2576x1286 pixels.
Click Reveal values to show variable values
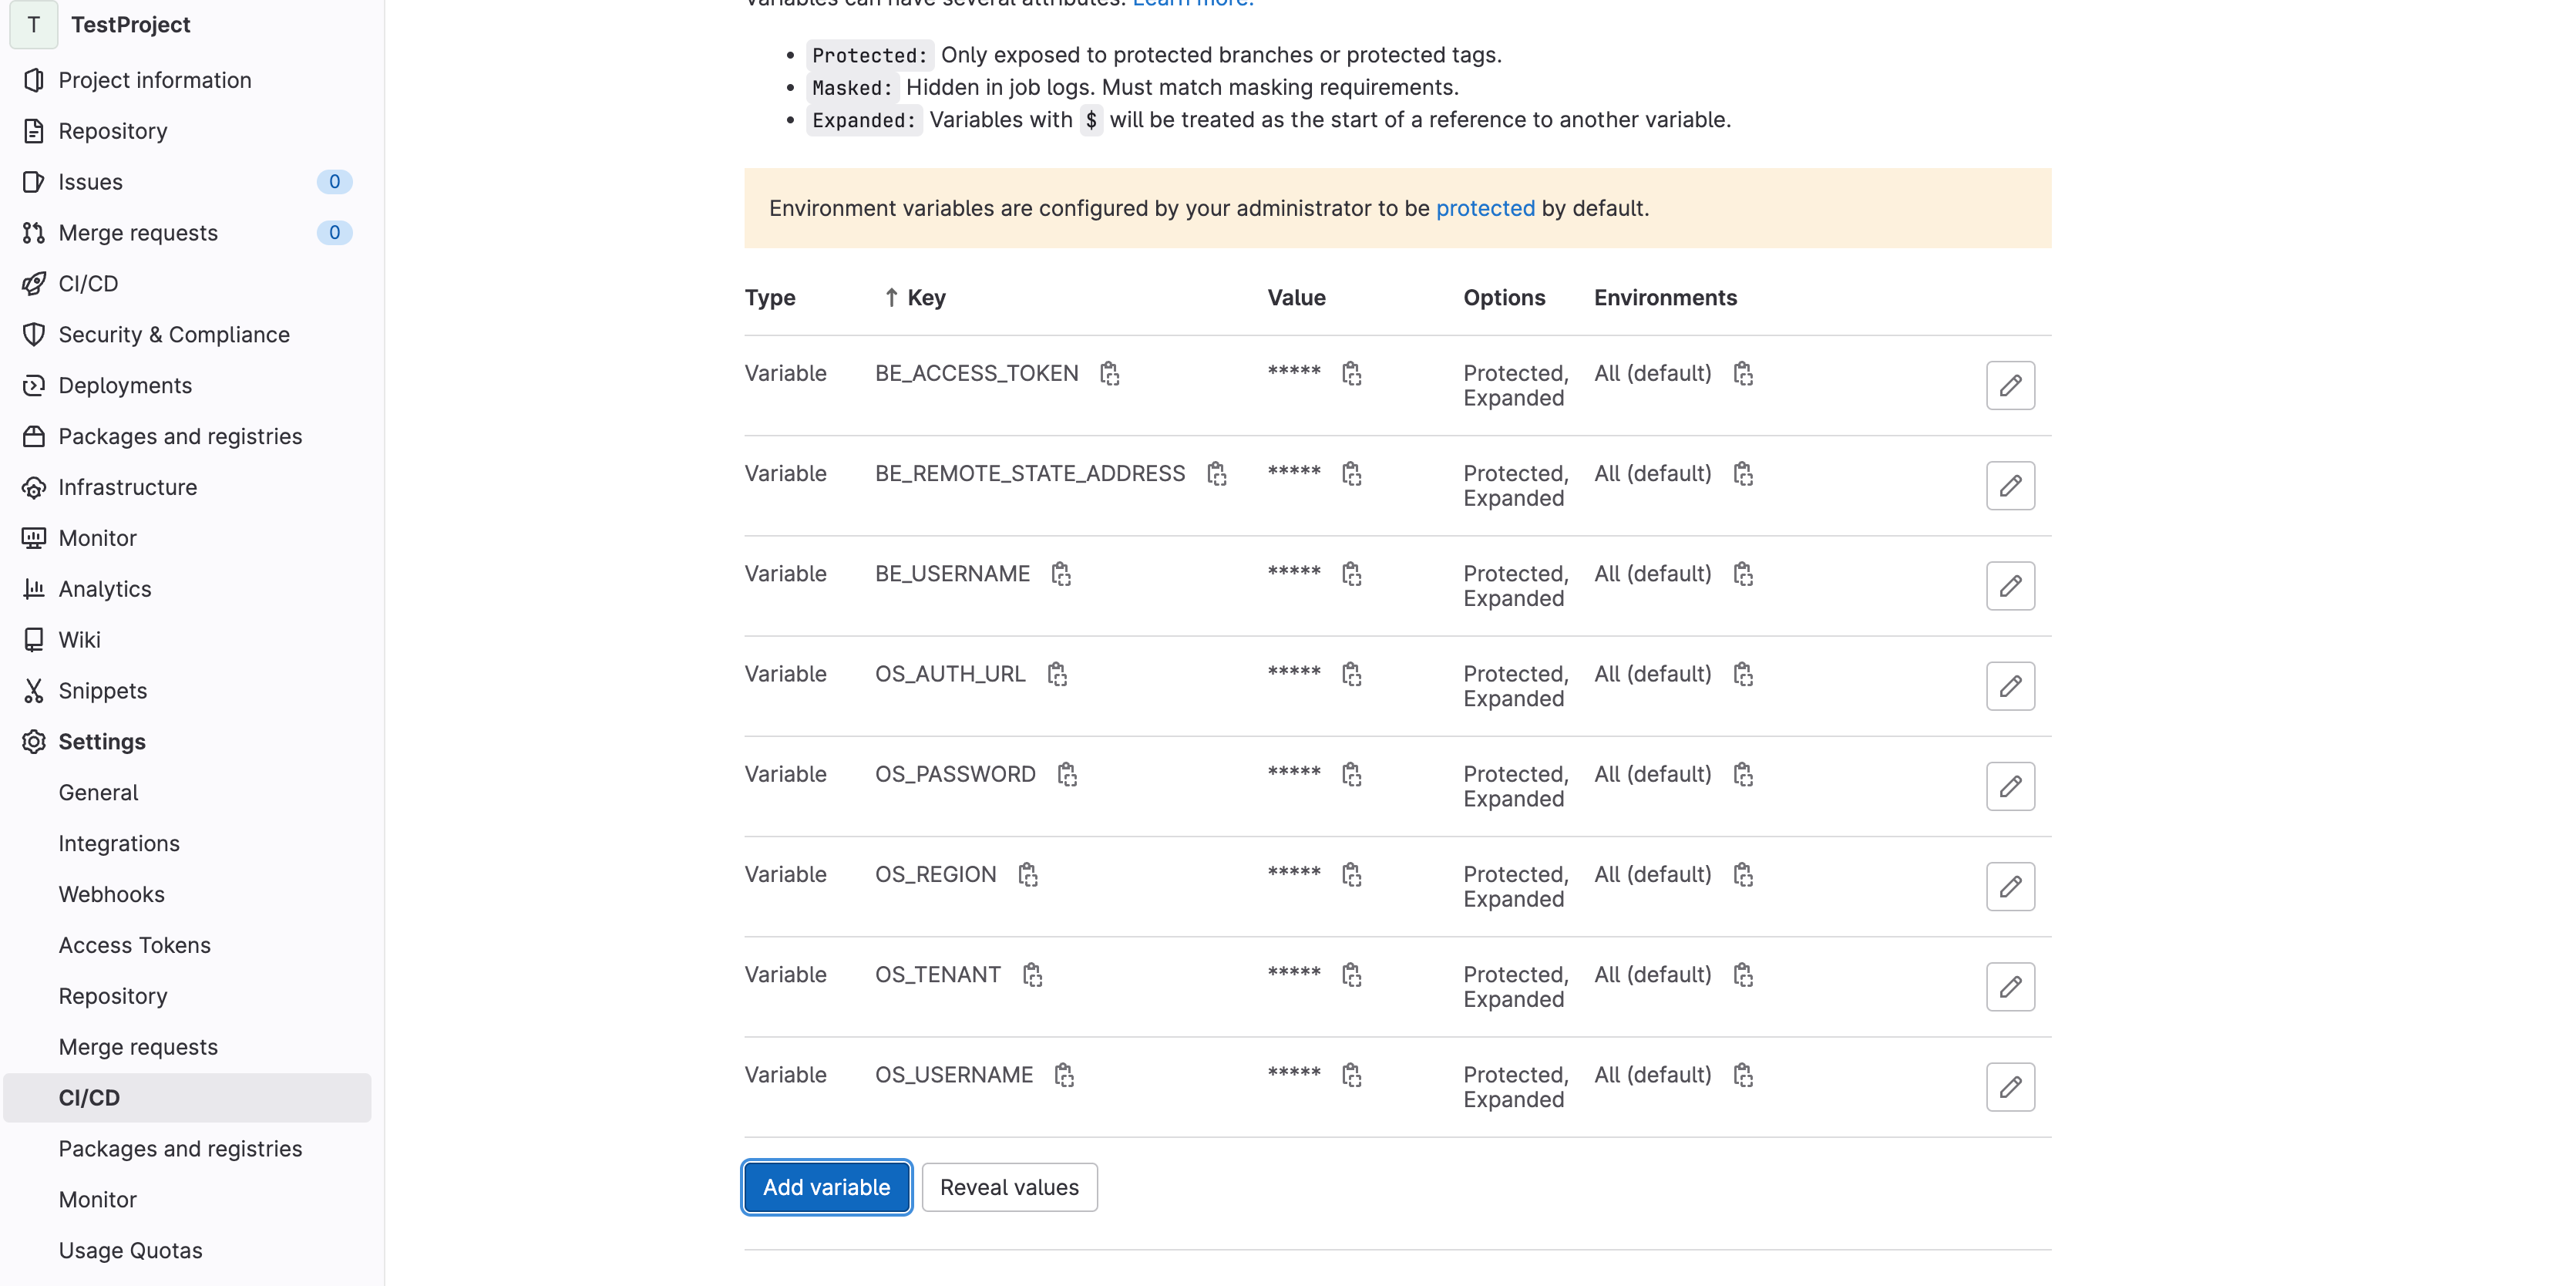coord(1010,1187)
